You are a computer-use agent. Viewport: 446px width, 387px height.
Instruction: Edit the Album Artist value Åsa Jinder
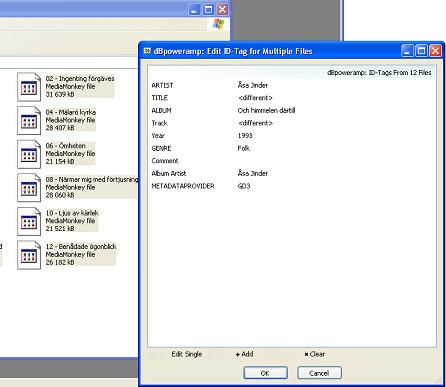253,173
